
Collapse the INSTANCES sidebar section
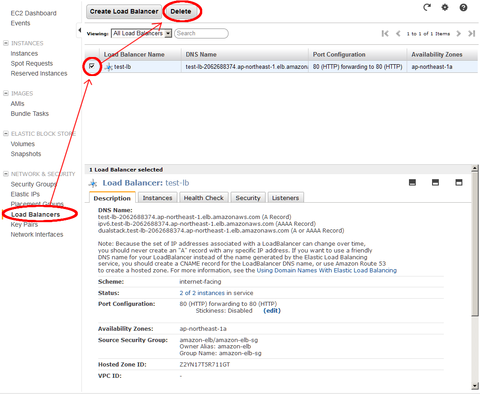click(6, 43)
